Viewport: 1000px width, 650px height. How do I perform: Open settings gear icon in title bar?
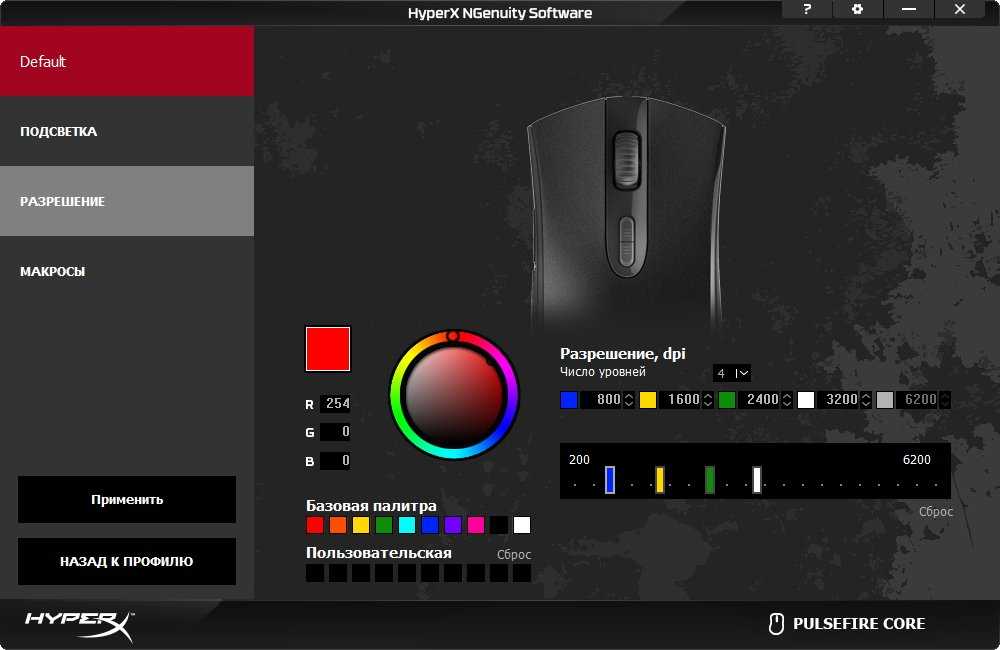[x=857, y=10]
